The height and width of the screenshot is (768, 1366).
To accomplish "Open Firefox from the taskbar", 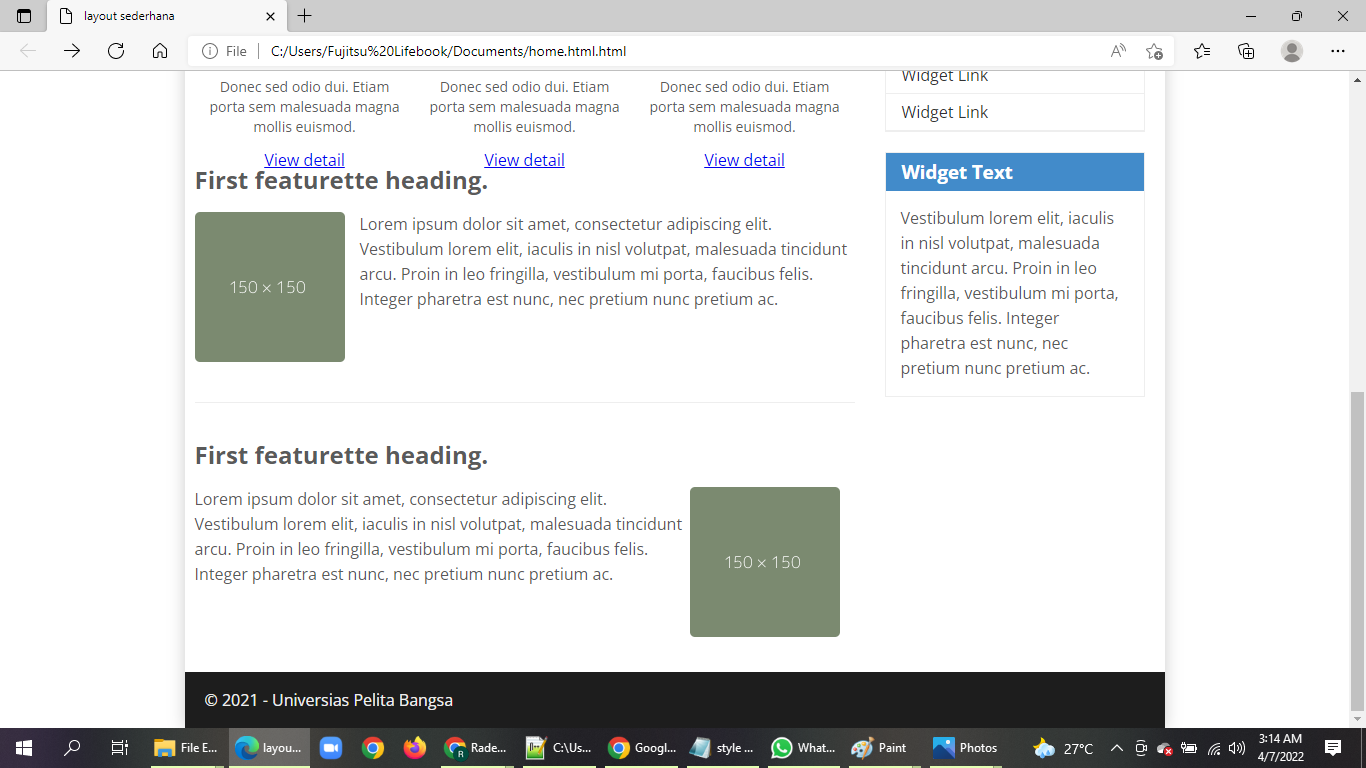I will pyautogui.click(x=414, y=747).
